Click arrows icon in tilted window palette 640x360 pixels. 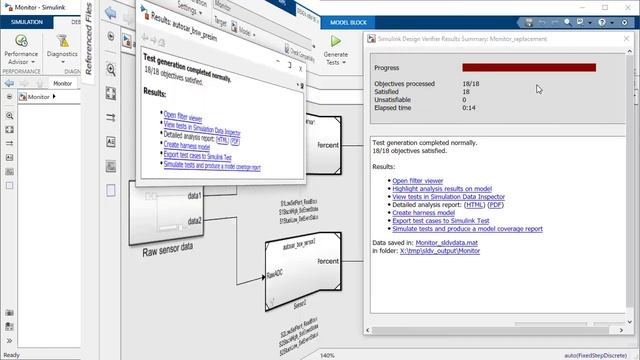(x=111, y=118)
